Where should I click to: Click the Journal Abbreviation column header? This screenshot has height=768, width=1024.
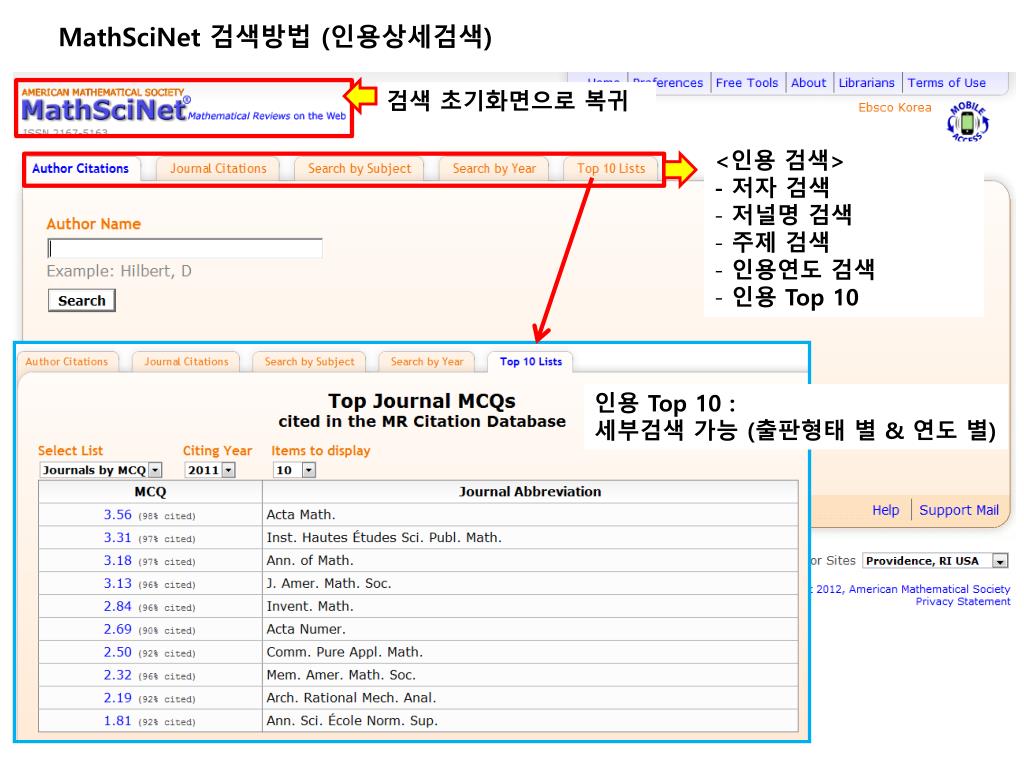click(x=530, y=492)
